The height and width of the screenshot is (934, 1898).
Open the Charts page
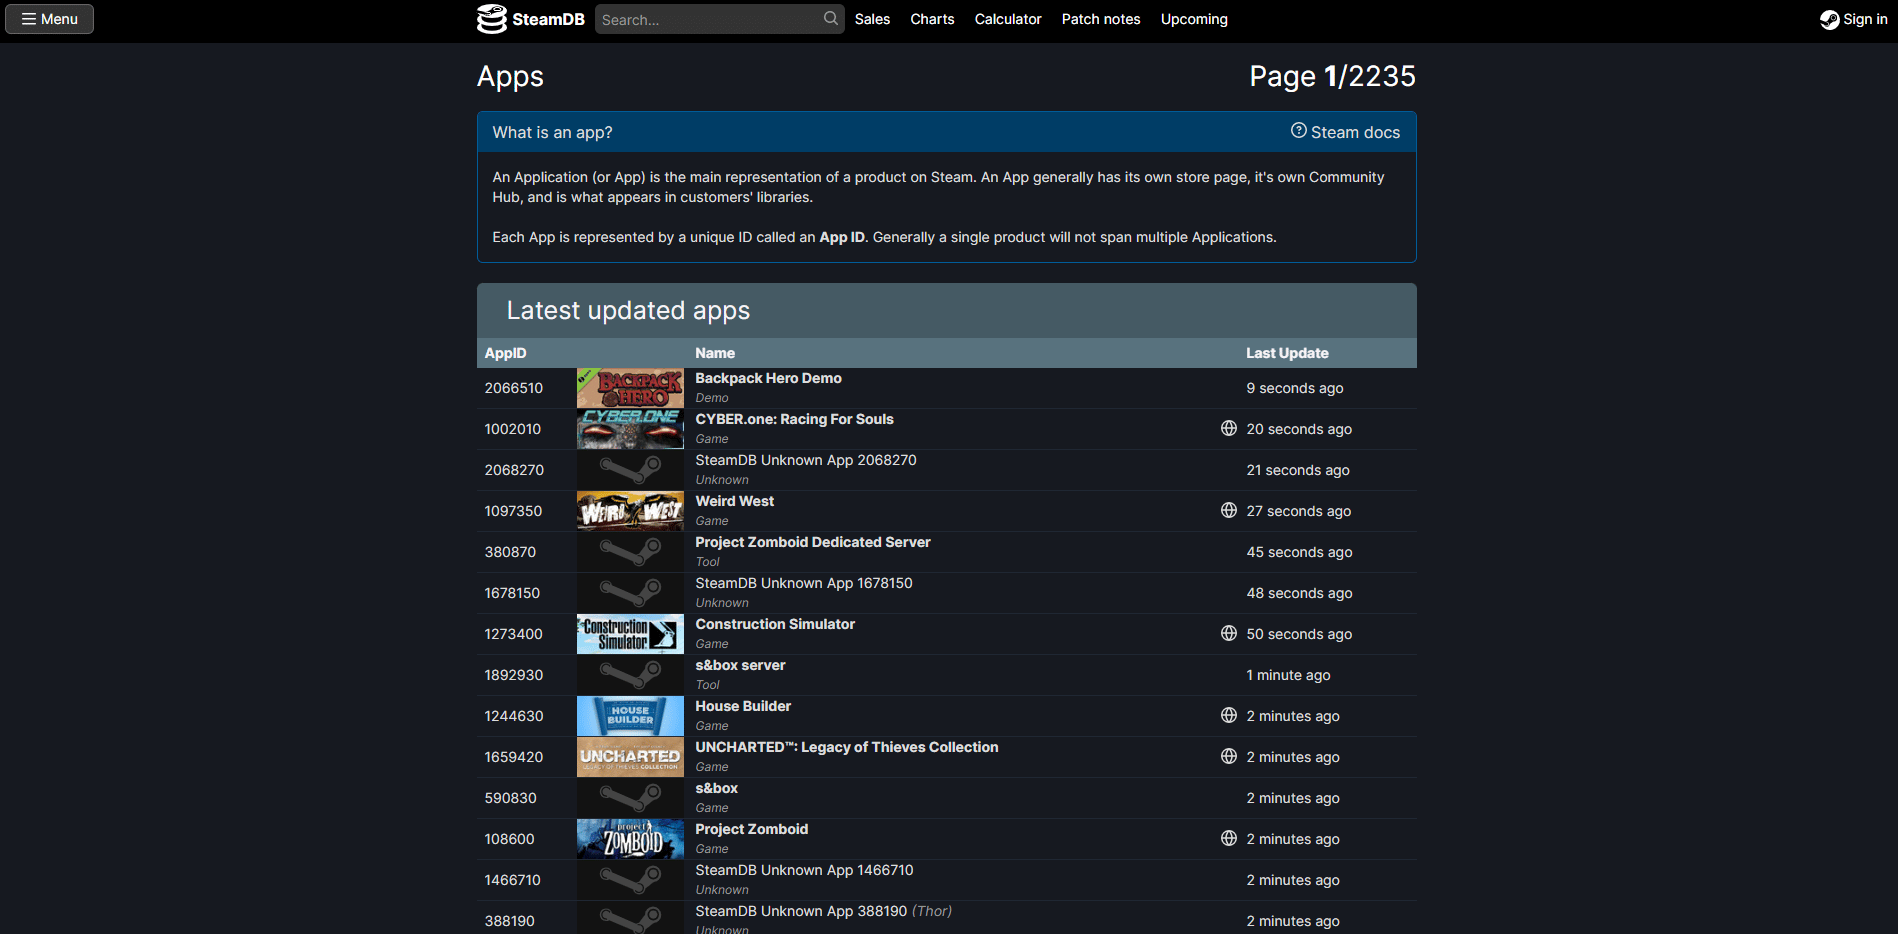[x=932, y=19]
